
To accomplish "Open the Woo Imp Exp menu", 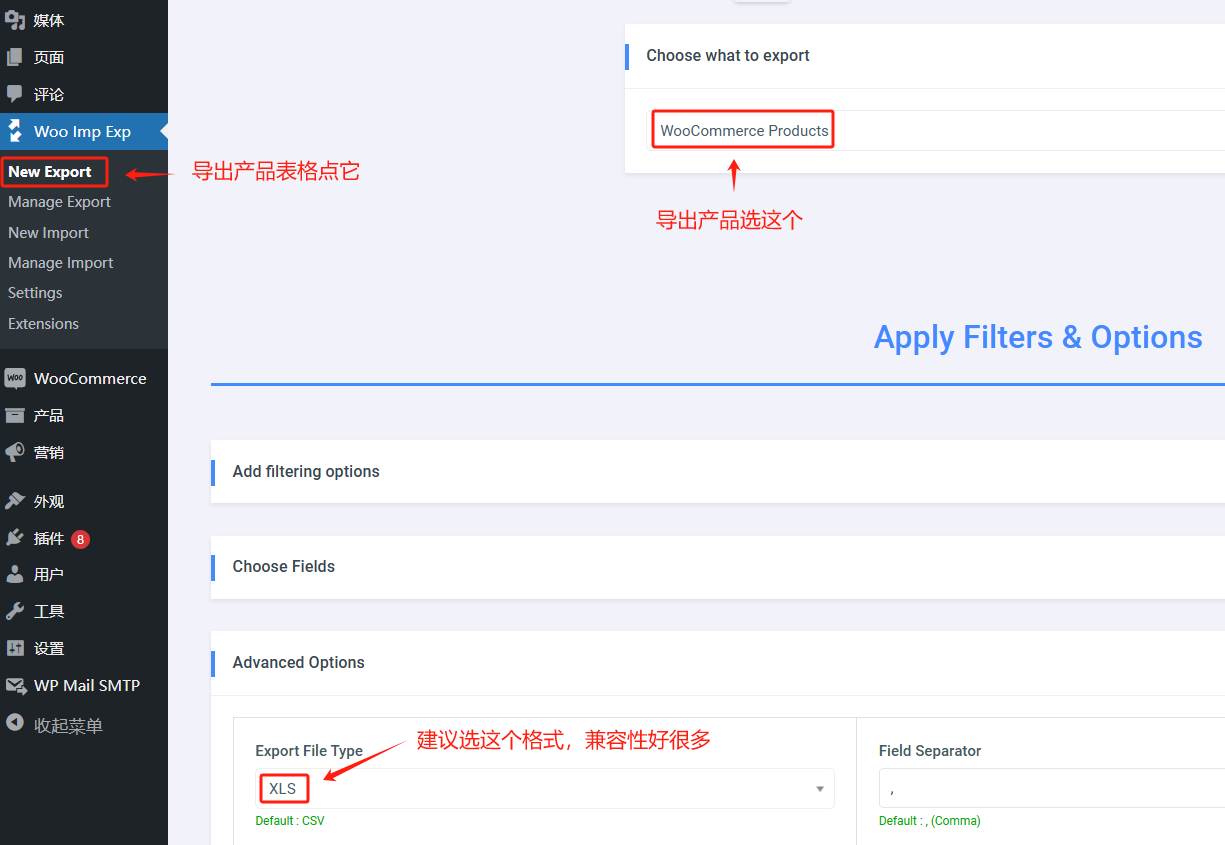I will click(x=82, y=131).
